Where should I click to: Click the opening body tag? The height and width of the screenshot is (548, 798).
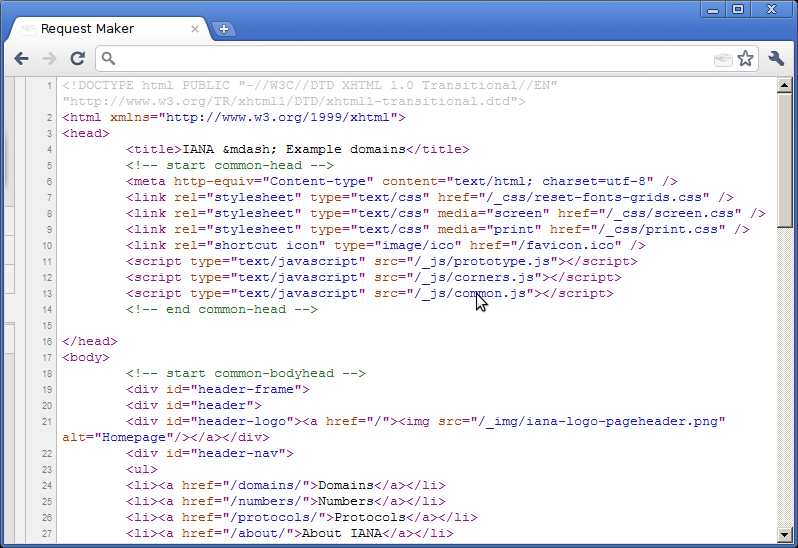click(86, 357)
